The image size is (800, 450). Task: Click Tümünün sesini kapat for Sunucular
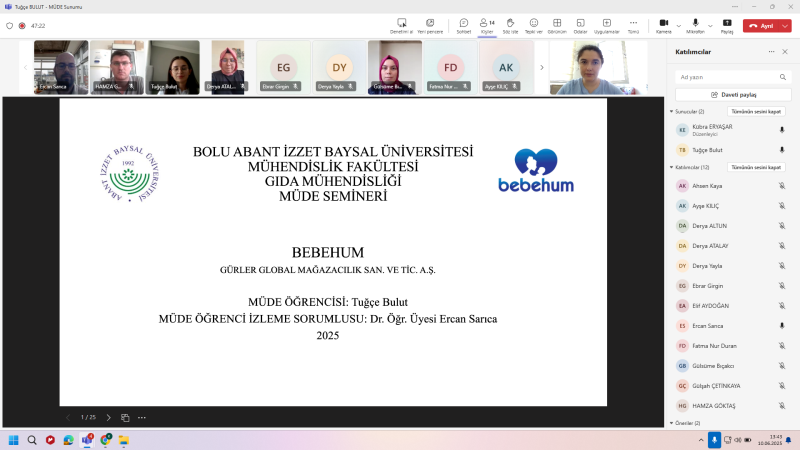756,111
